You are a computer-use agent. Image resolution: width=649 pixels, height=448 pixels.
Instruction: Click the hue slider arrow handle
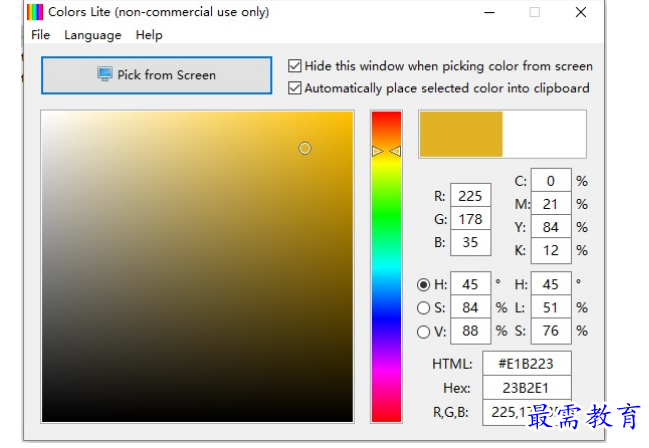[x=386, y=151]
